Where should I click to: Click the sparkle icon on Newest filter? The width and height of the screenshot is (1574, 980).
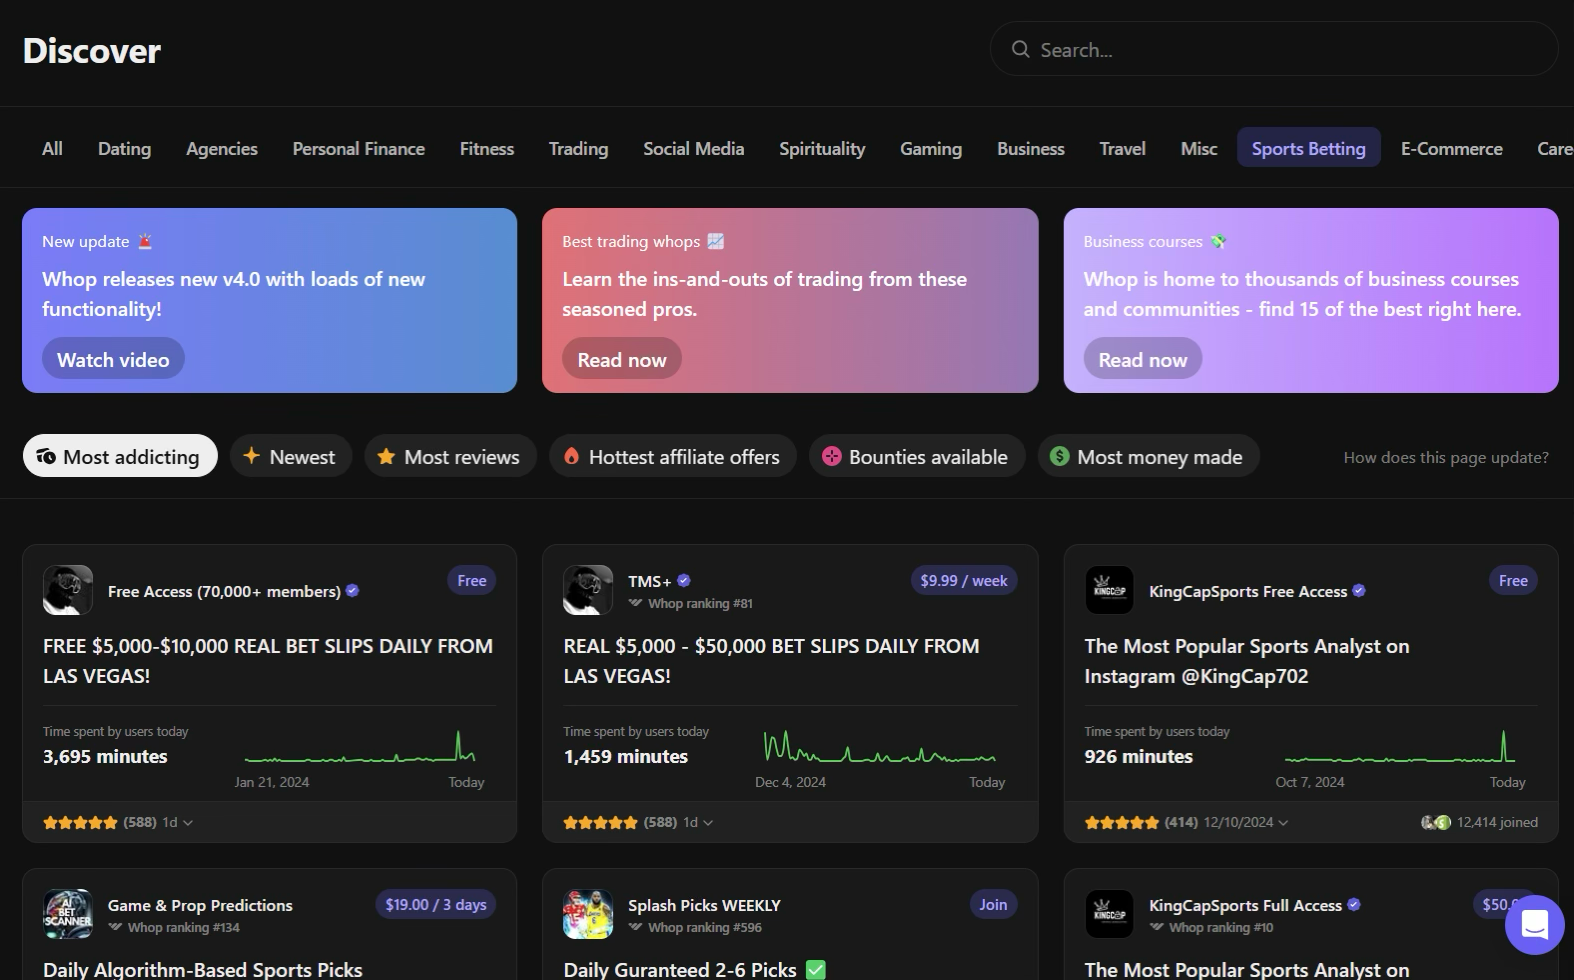pyautogui.click(x=251, y=456)
